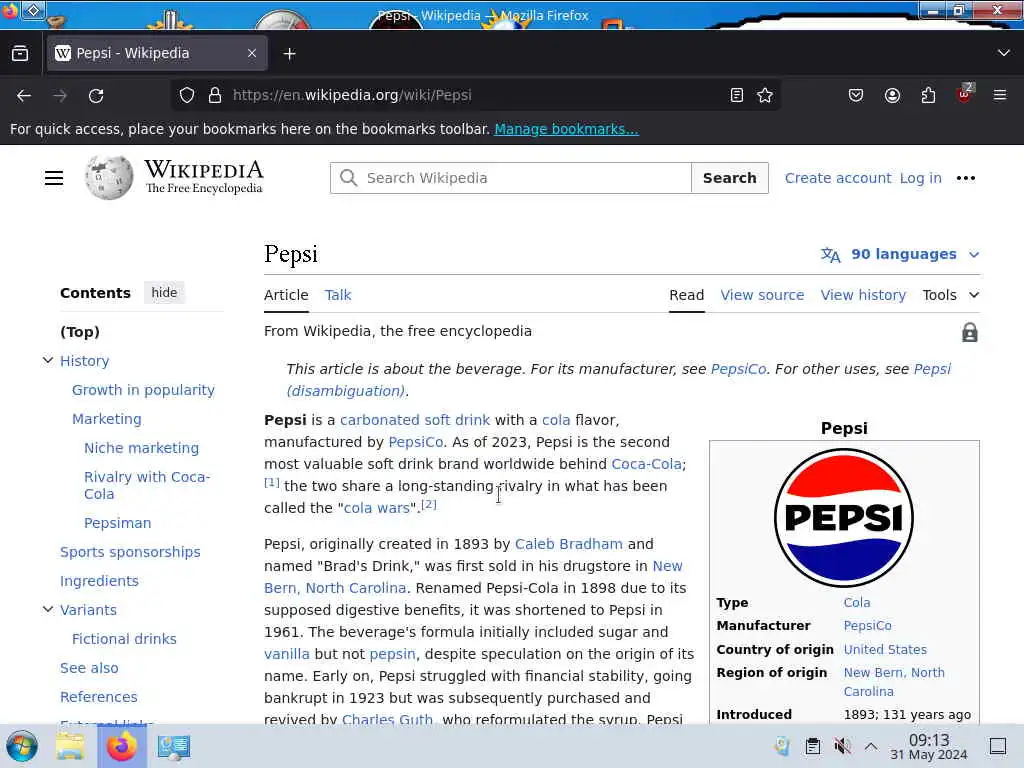
Task: Expand the Tools dropdown
Action: (951, 295)
